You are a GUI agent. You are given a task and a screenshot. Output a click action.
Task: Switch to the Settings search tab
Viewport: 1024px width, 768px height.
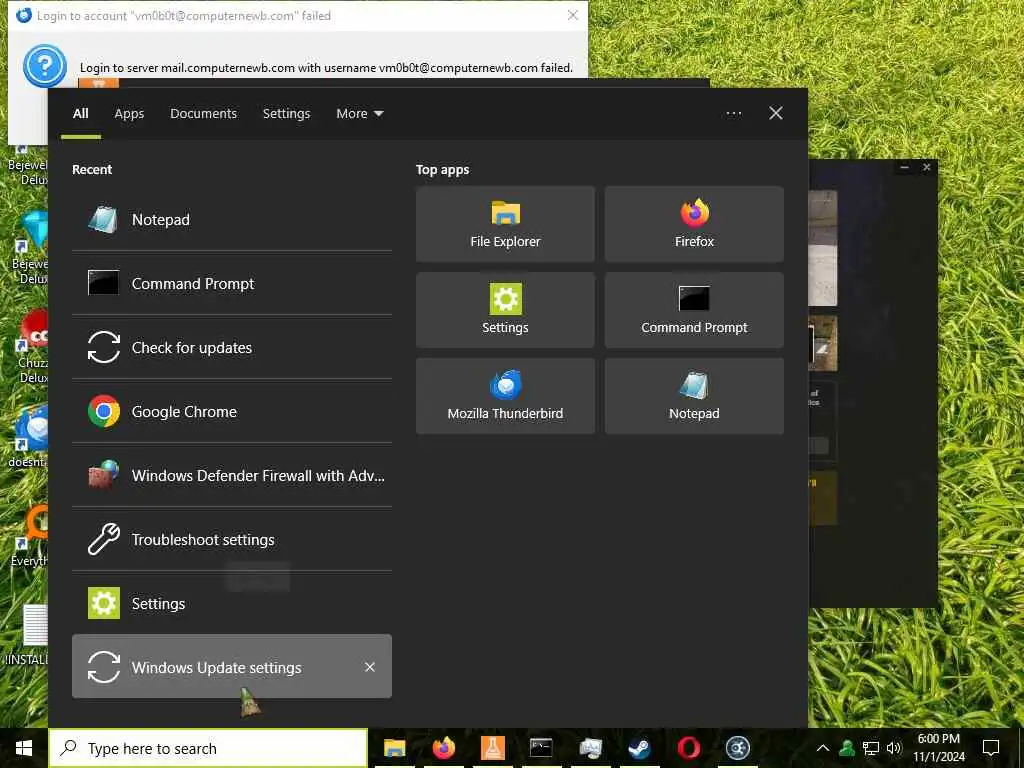point(286,114)
